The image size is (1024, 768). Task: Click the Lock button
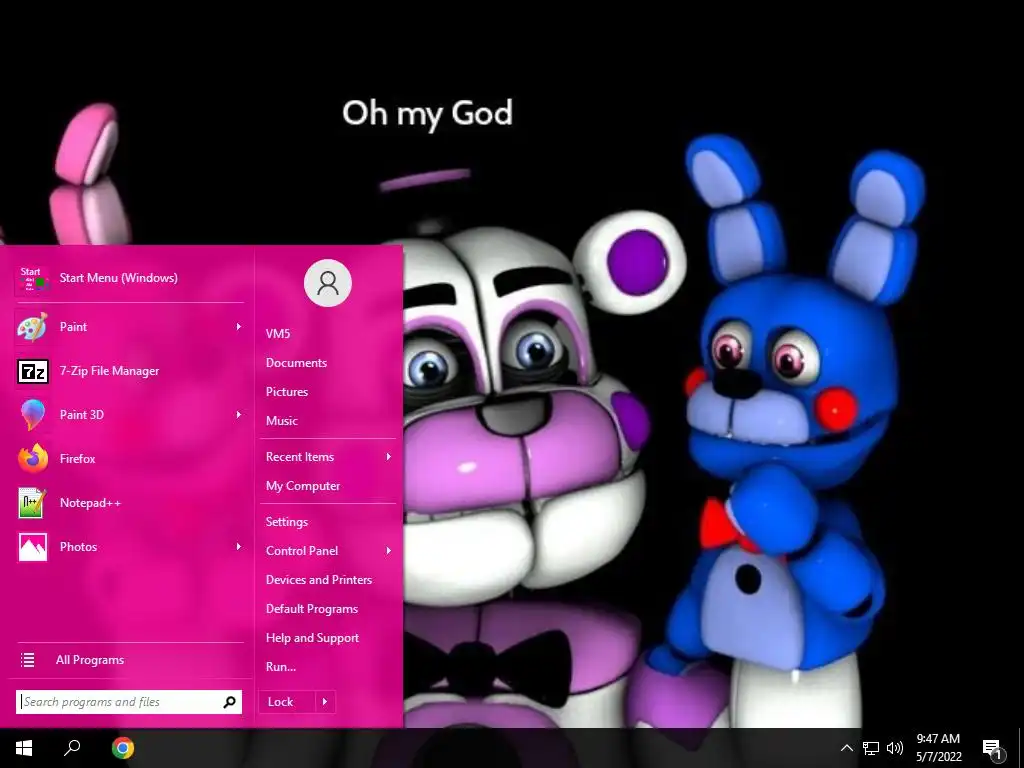coord(287,702)
